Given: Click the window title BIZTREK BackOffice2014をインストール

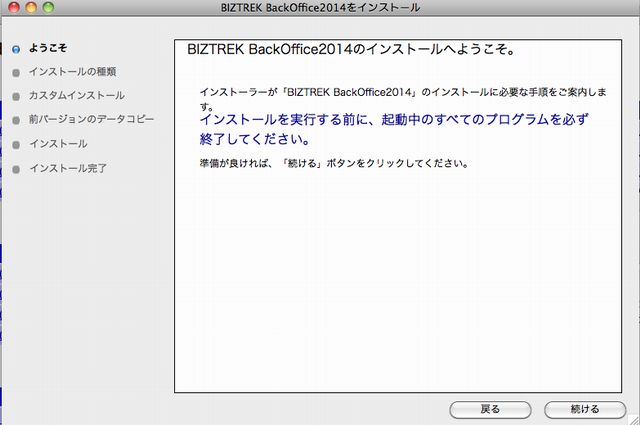Looking at the screenshot, I should pos(320,8).
